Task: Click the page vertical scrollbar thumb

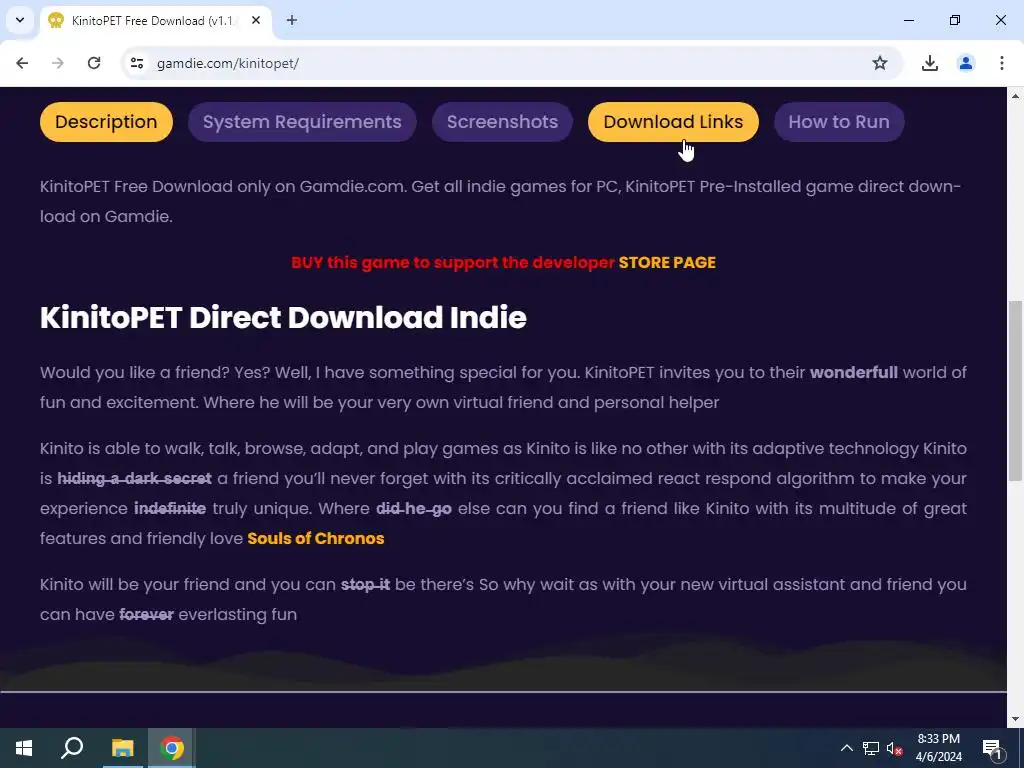Action: (x=1015, y=391)
